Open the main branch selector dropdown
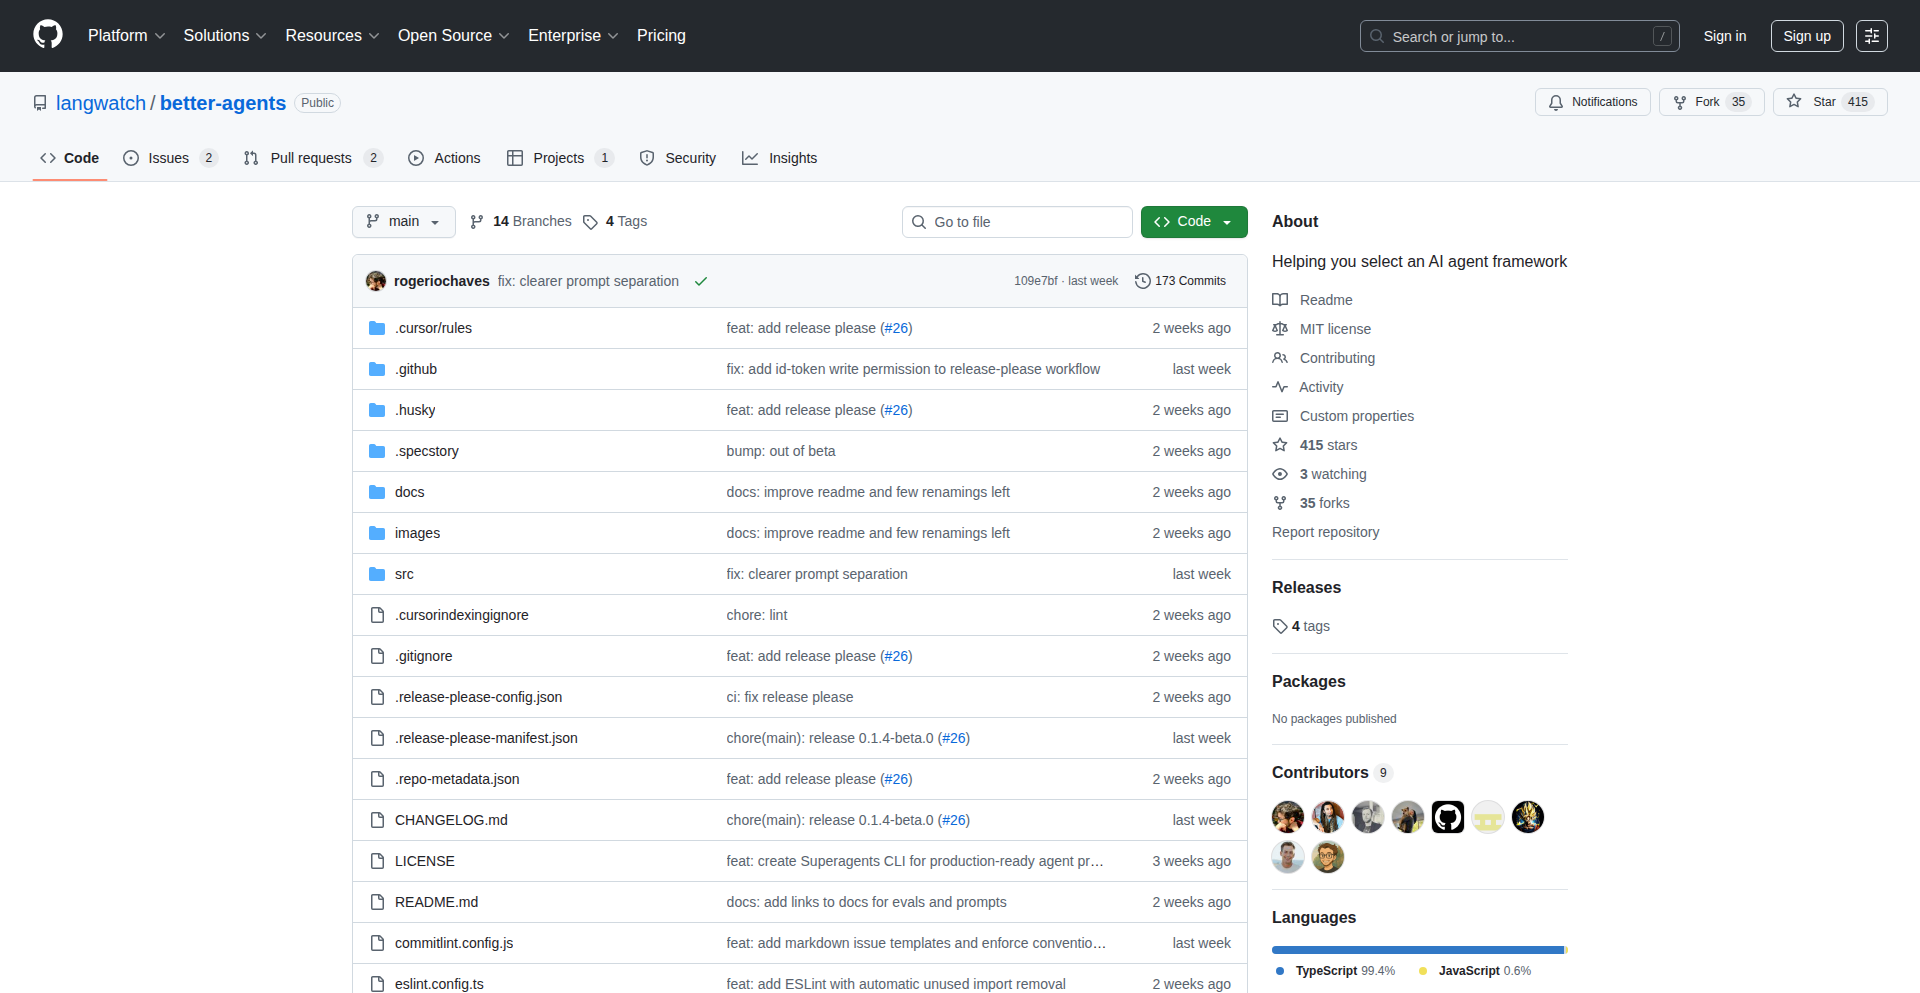 click(403, 221)
